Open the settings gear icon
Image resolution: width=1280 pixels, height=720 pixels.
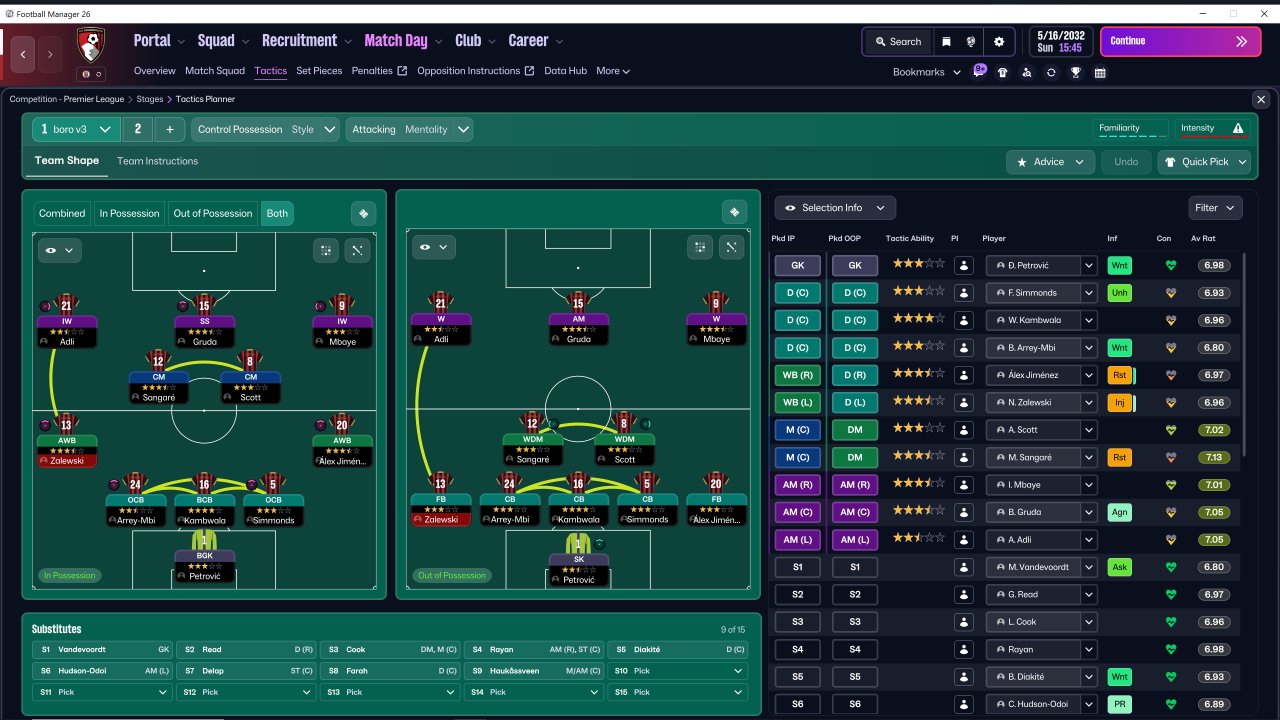tap(998, 42)
